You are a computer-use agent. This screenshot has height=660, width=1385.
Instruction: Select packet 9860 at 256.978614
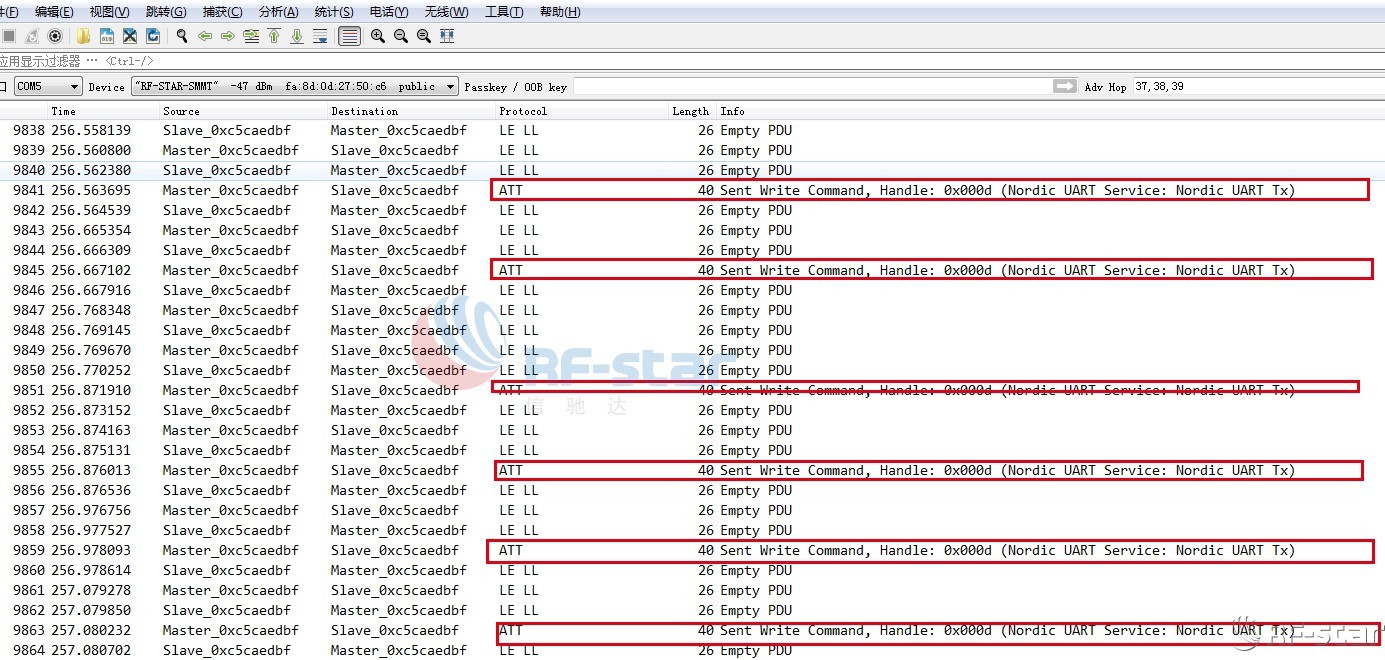(x=692, y=570)
